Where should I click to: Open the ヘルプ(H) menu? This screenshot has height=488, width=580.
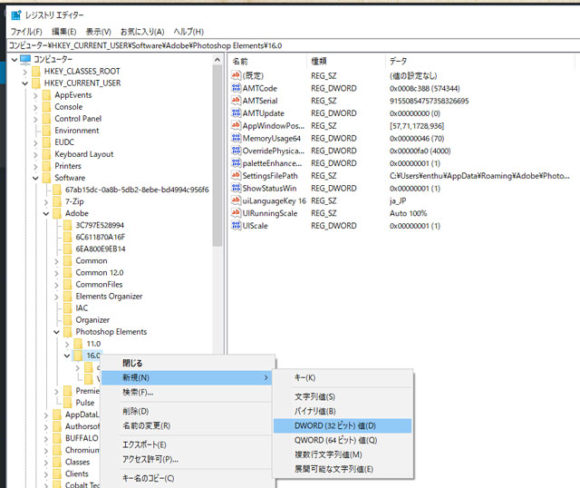pos(189,31)
